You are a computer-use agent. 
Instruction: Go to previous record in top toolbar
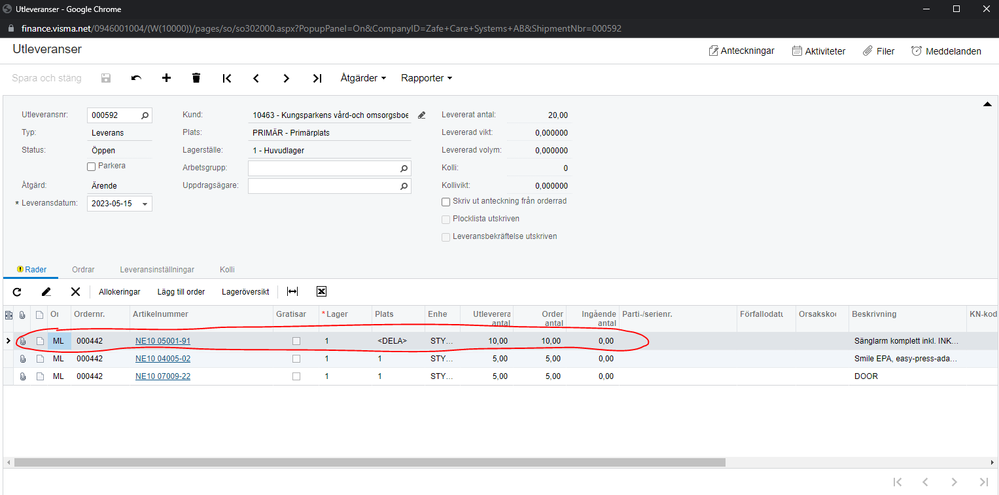pyautogui.click(x=256, y=78)
